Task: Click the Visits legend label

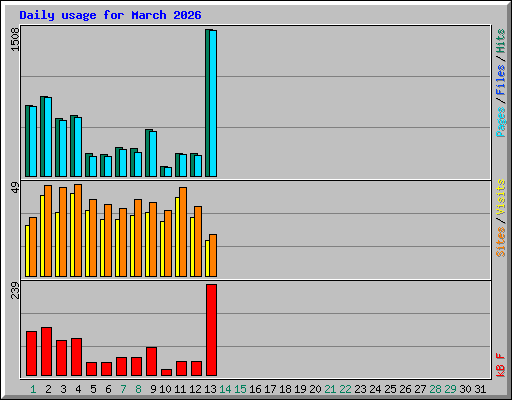Action: [500, 198]
